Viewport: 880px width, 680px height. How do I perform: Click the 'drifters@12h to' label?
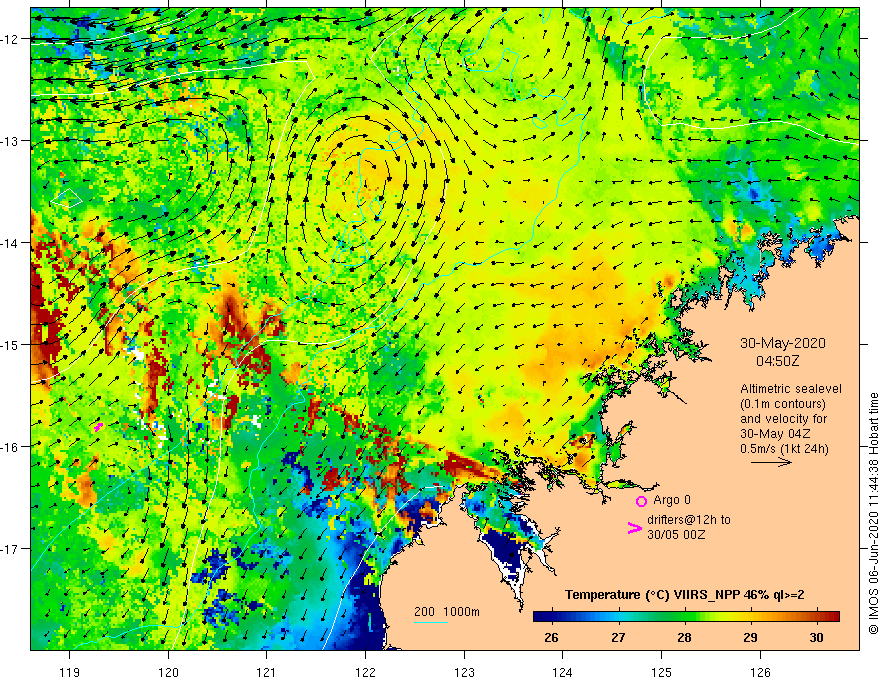[689, 520]
